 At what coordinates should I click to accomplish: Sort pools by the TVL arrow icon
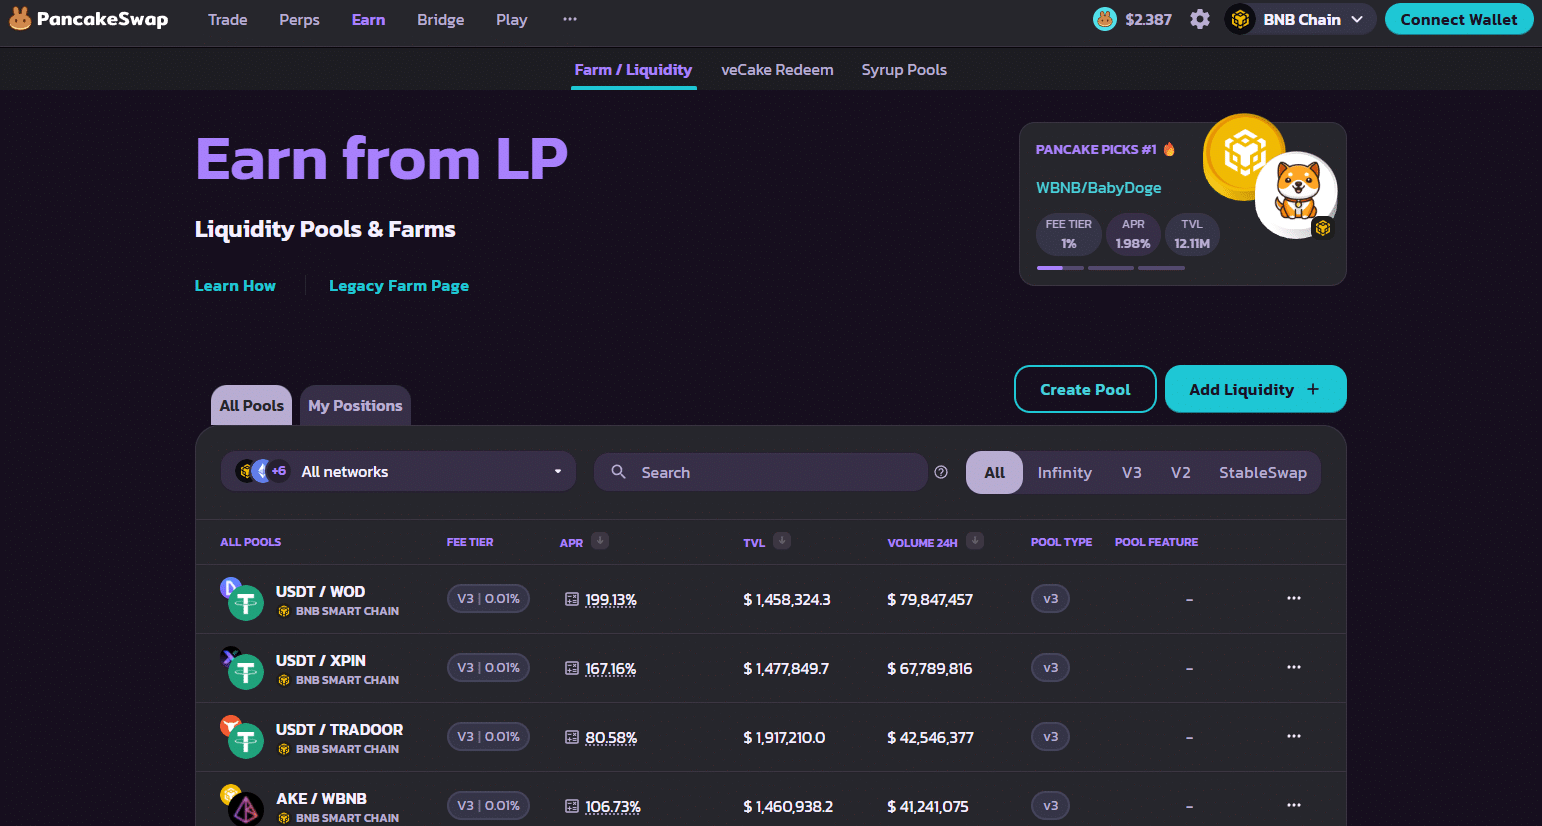point(782,541)
